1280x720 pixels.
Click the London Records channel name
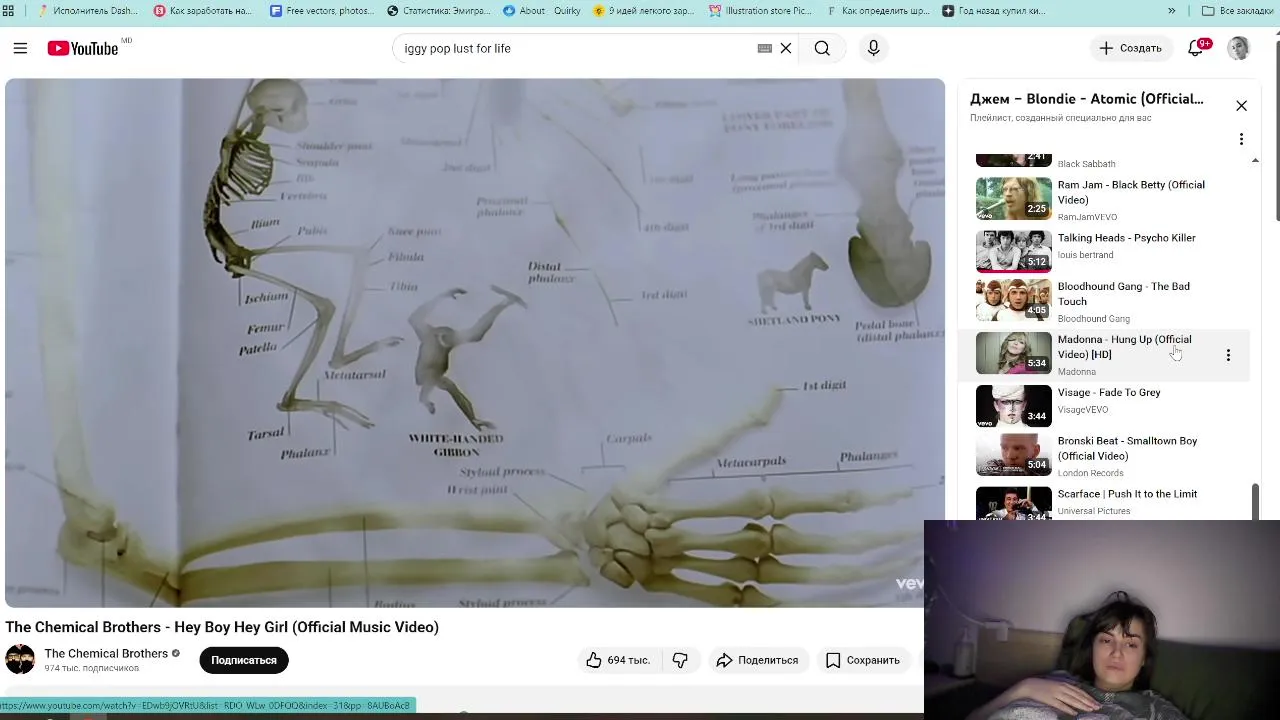tap(1091, 473)
